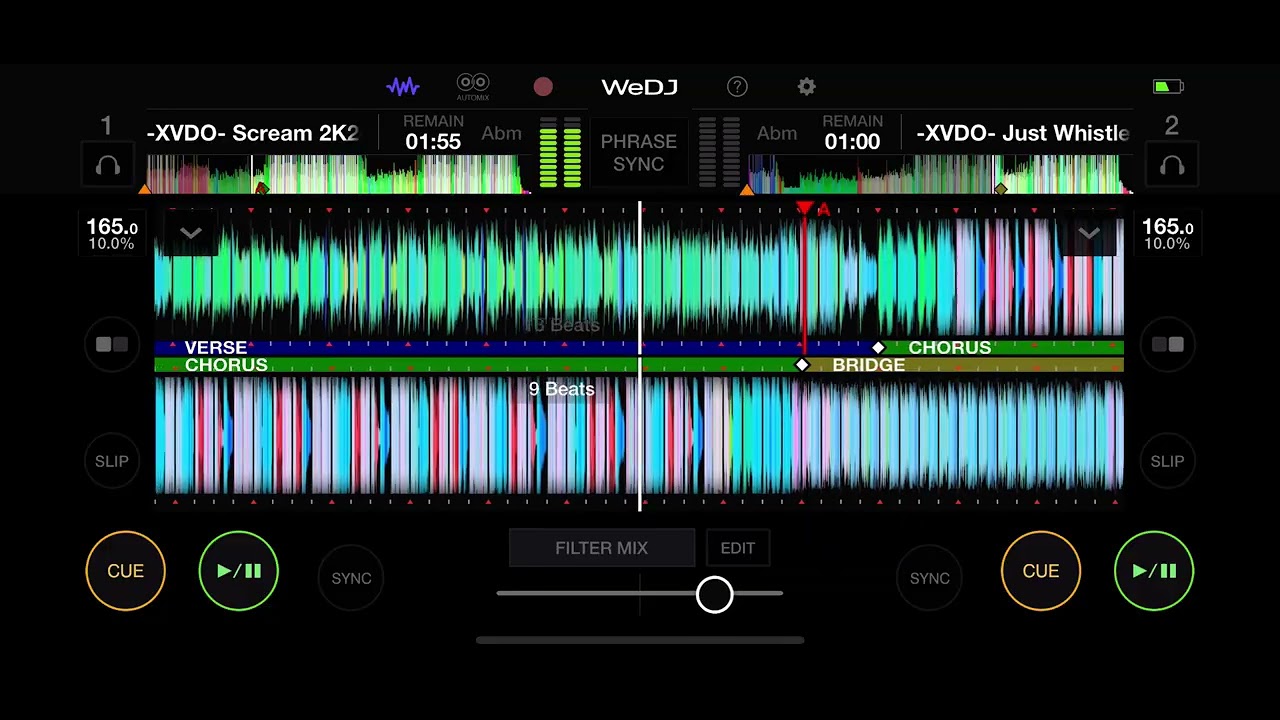
Task: Enable Phrase Sync
Action: pyautogui.click(x=639, y=152)
